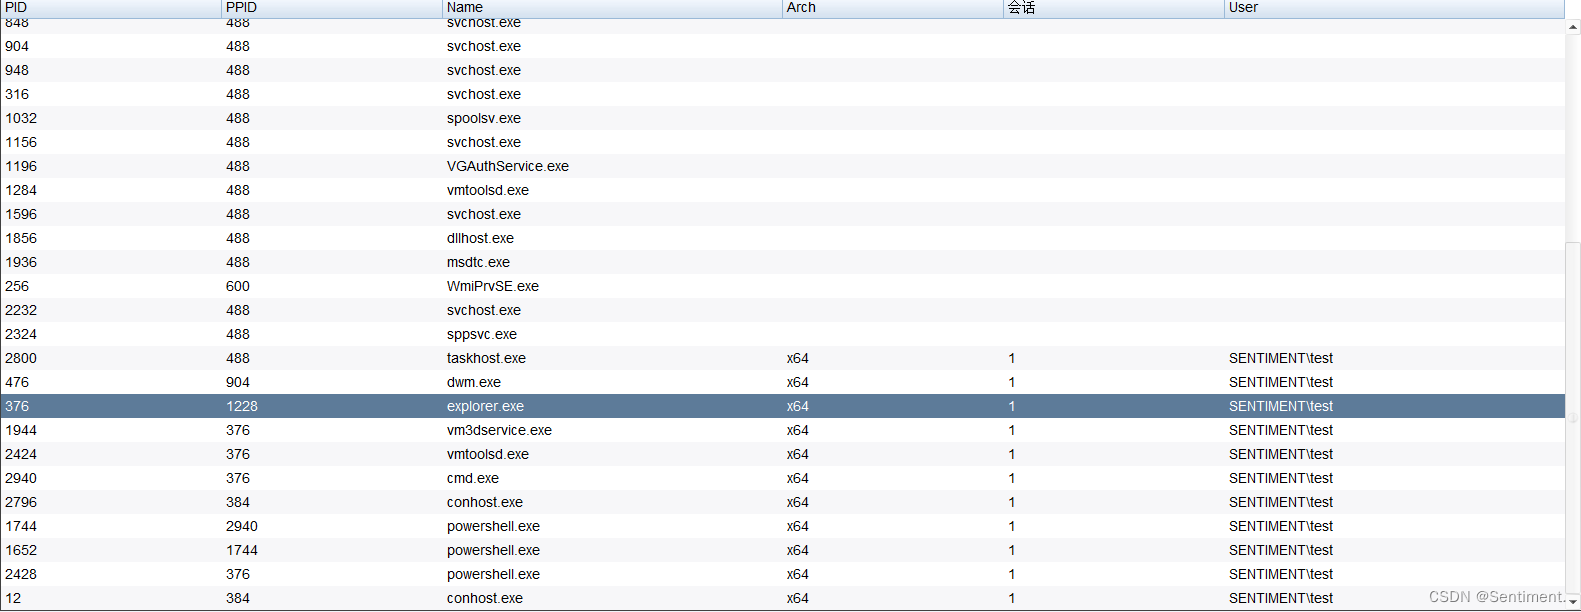Sort by the Name column header
This screenshot has width=1581, height=612.
pyautogui.click(x=612, y=8)
